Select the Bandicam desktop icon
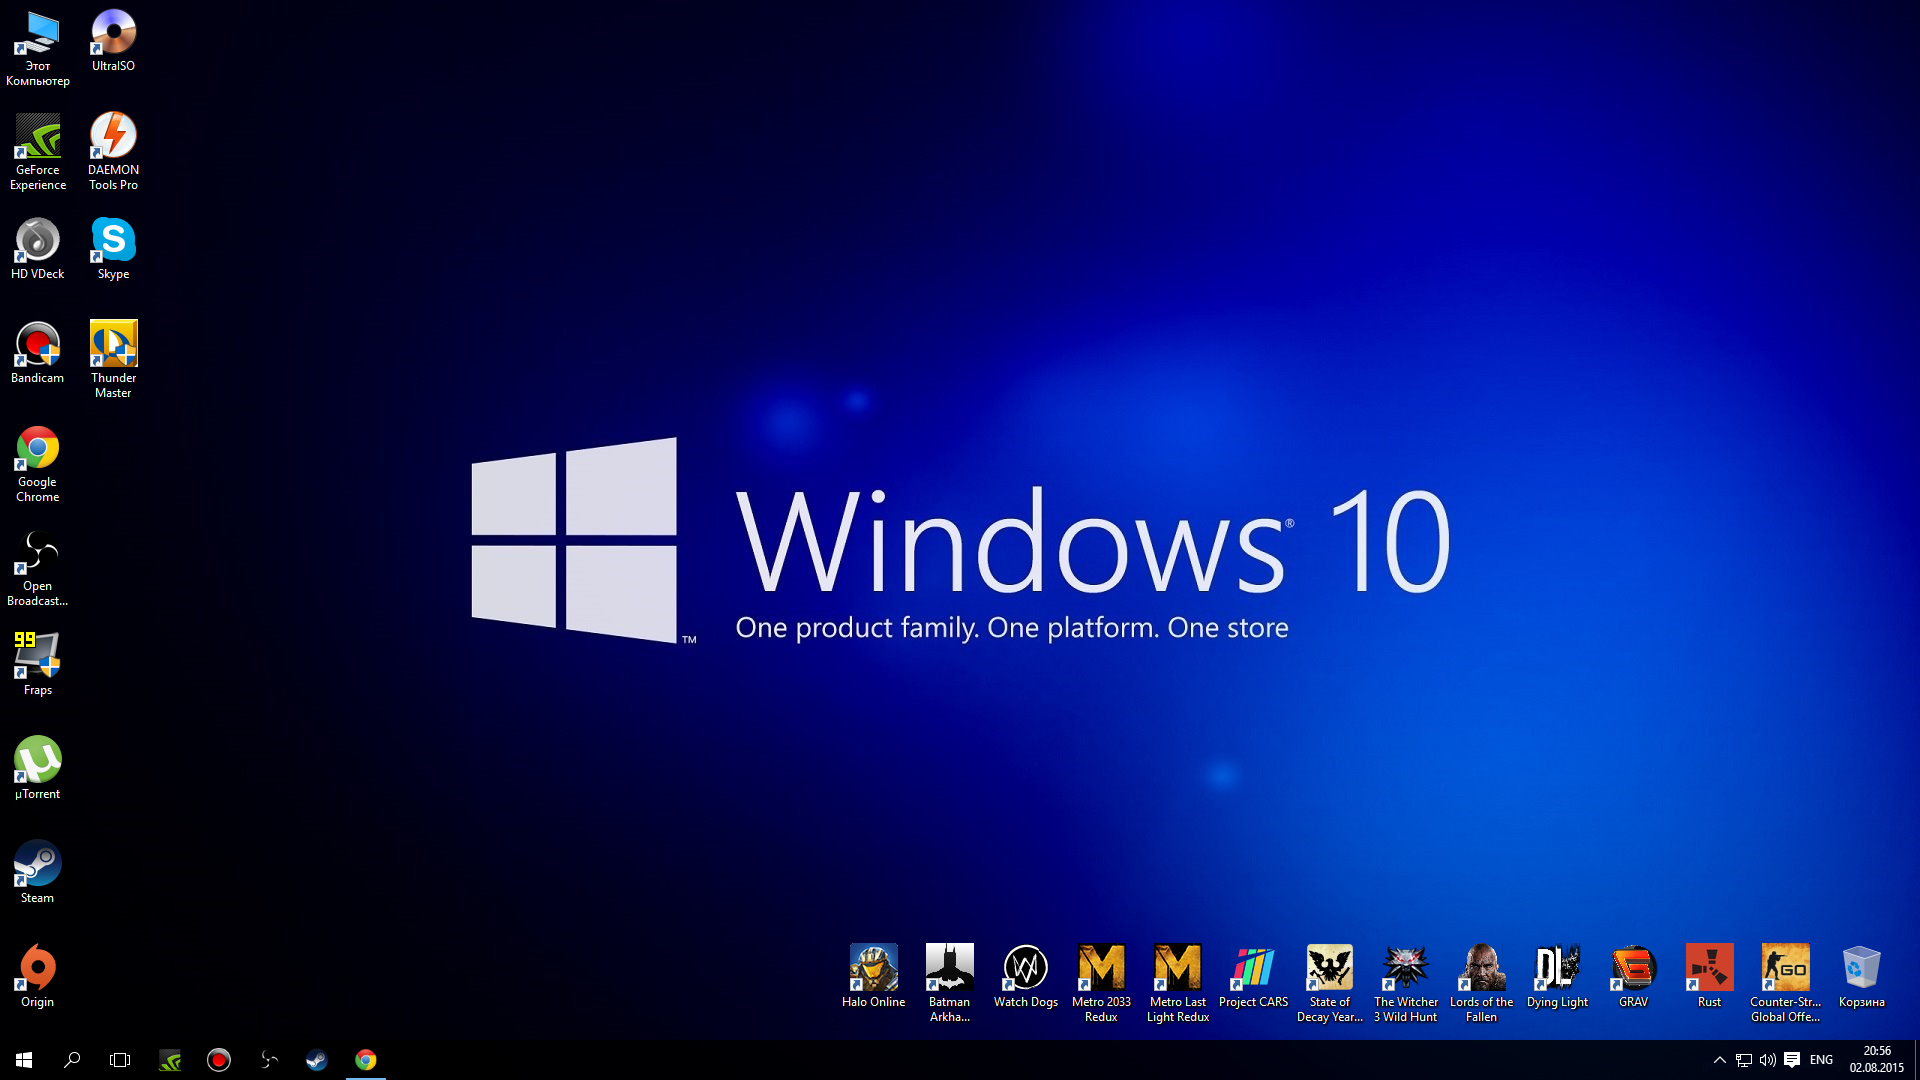This screenshot has width=1920, height=1080. click(38, 352)
